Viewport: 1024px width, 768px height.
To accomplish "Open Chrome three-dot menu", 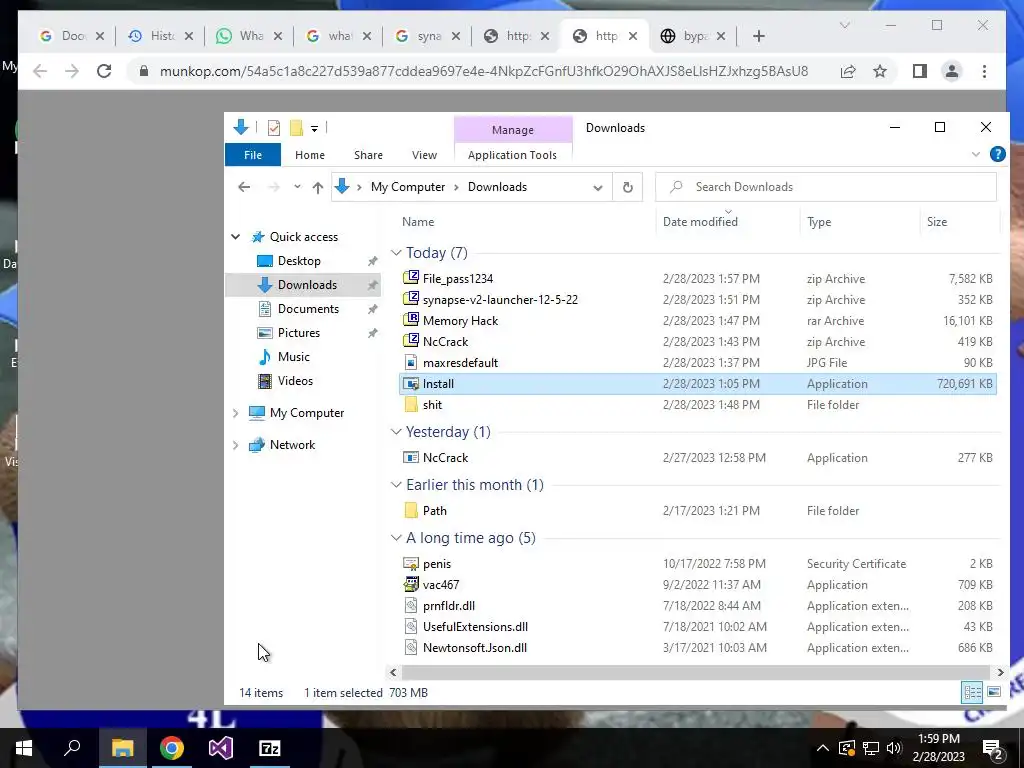I will pos(984,71).
